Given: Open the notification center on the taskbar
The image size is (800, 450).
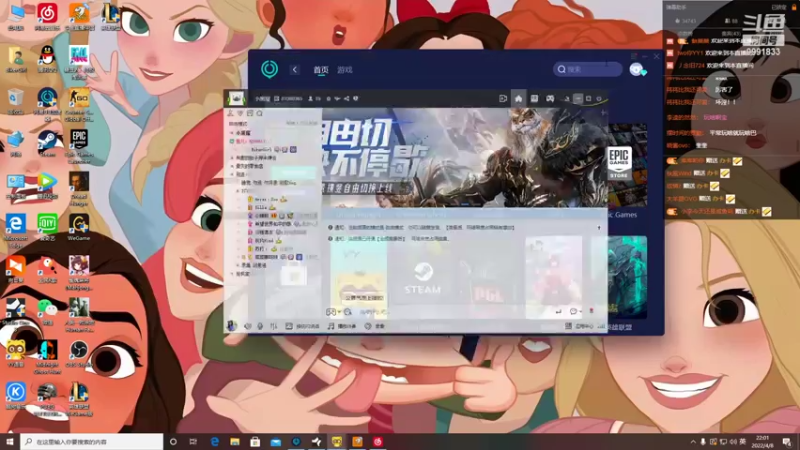Looking at the screenshot, I should tap(787, 441).
